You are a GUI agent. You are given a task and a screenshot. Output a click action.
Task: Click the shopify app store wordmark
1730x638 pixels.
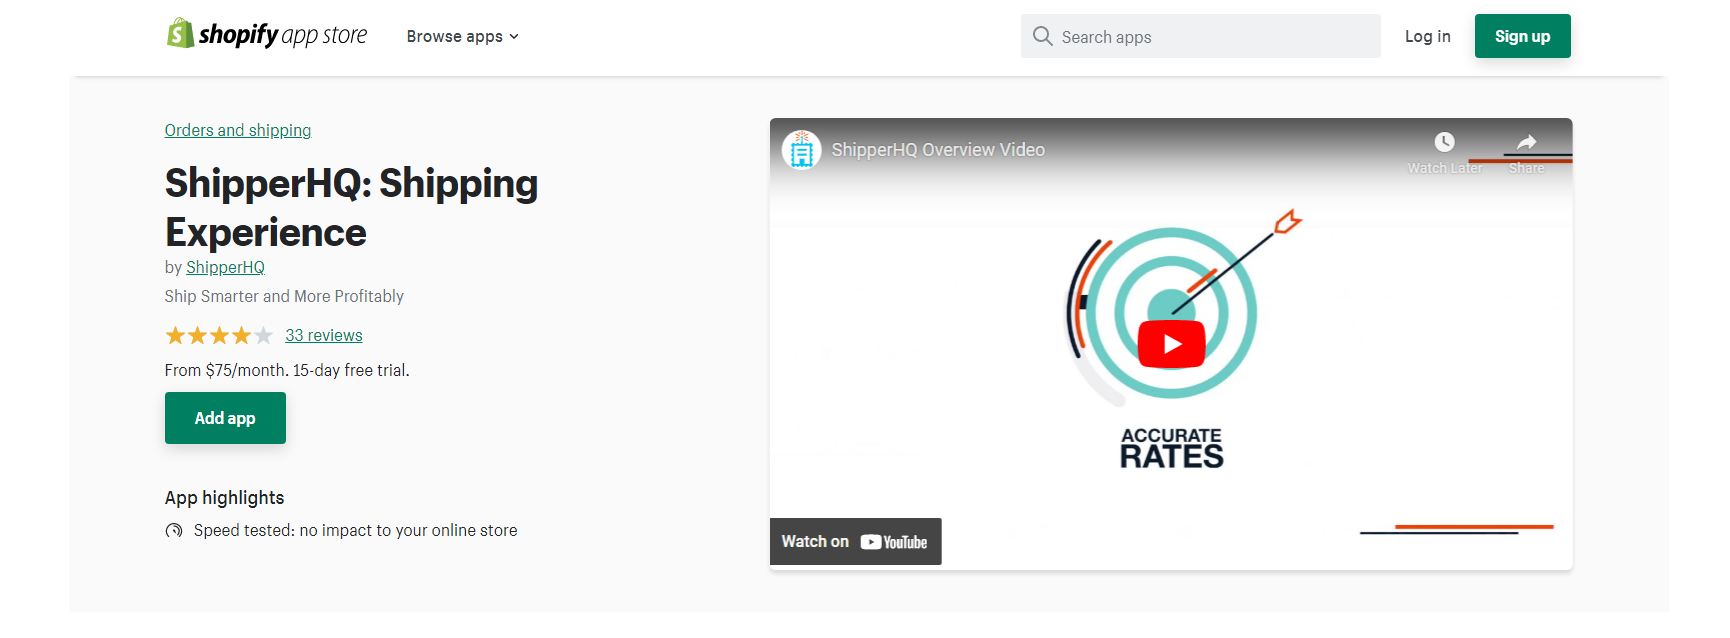(x=283, y=35)
